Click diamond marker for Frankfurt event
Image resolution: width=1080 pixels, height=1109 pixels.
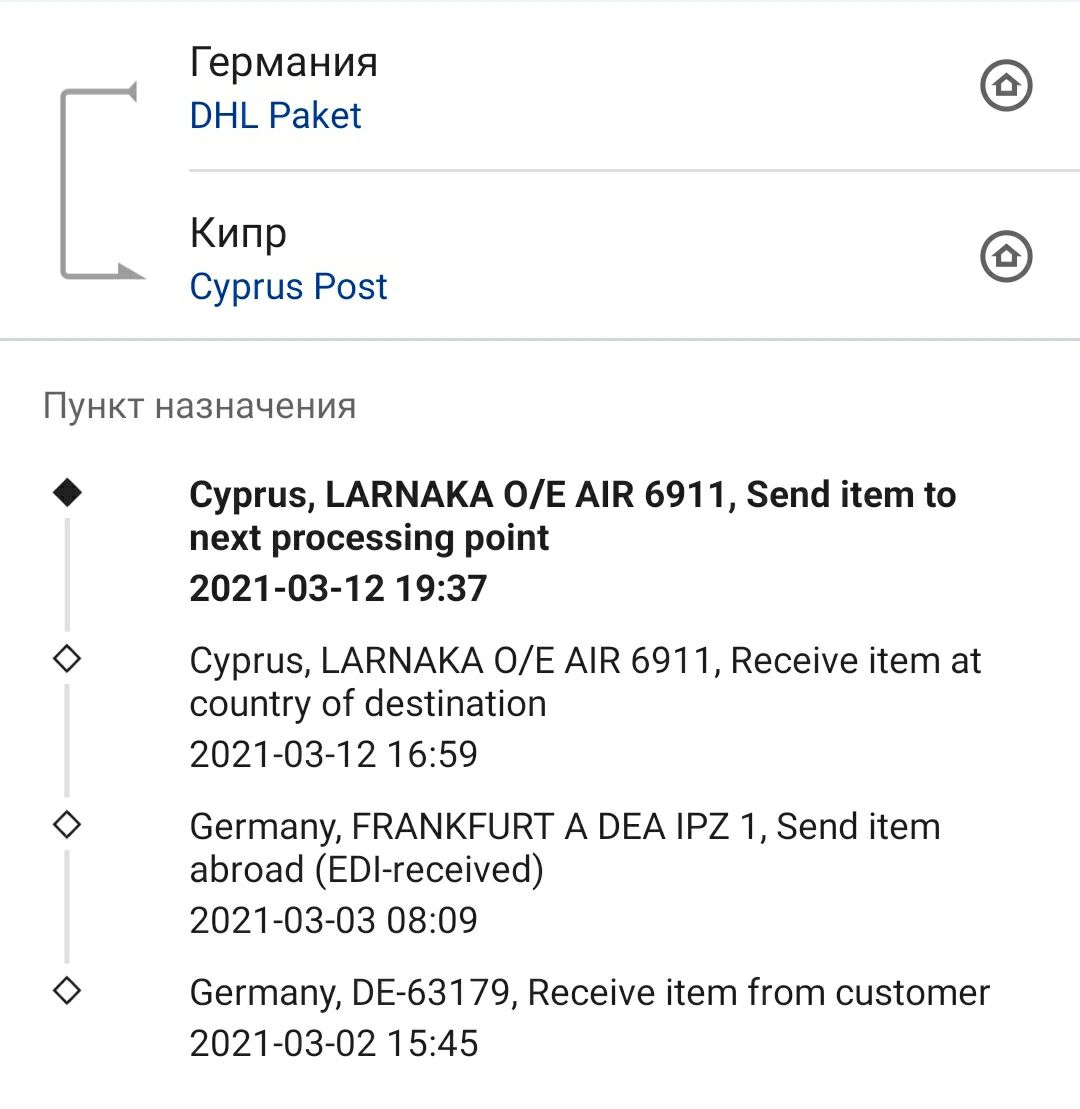tap(68, 825)
